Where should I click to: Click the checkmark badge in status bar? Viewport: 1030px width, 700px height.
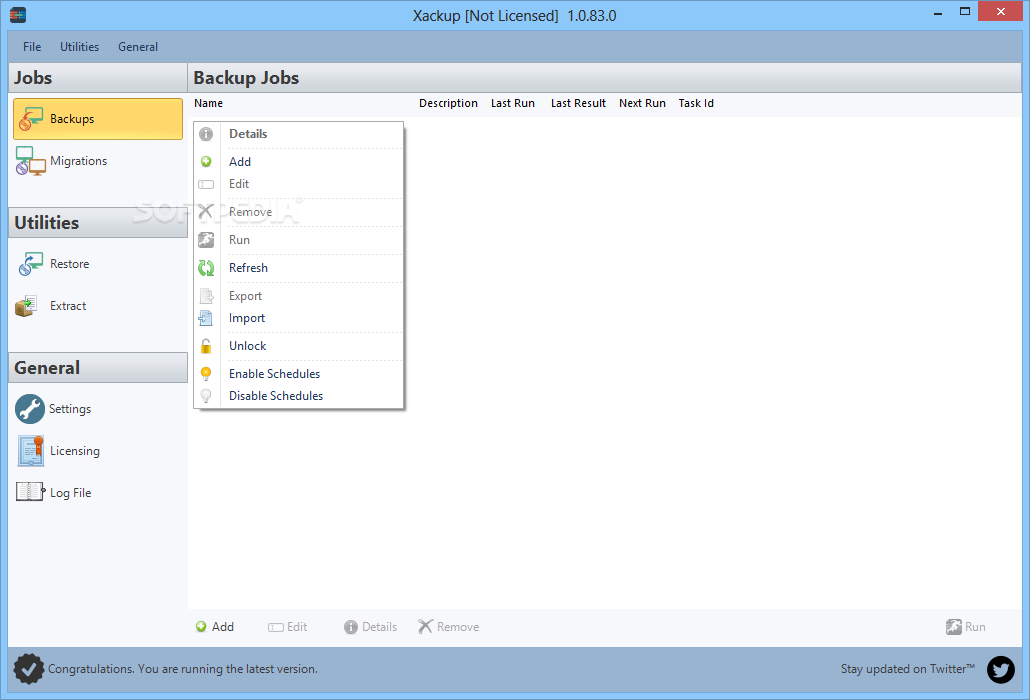[x=28, y=669]
